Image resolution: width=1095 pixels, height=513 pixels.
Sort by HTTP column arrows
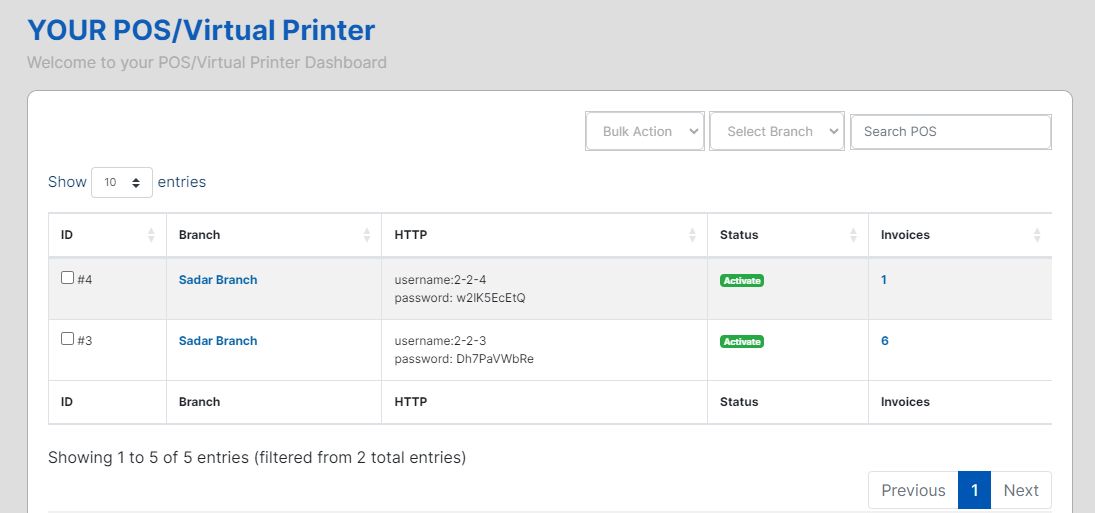[693, 235]
